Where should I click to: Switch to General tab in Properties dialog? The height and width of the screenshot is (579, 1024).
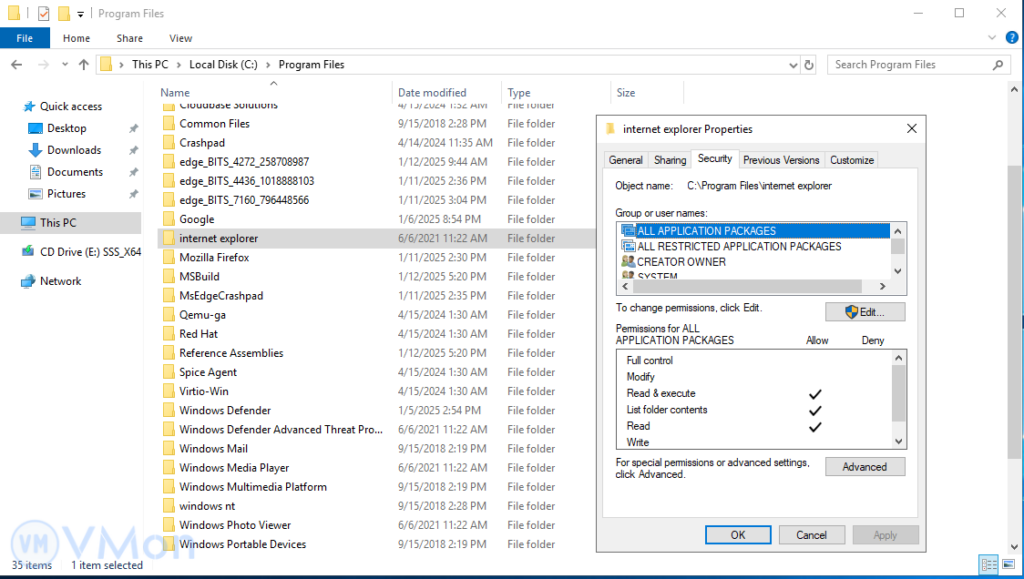[x=626, y=160]
